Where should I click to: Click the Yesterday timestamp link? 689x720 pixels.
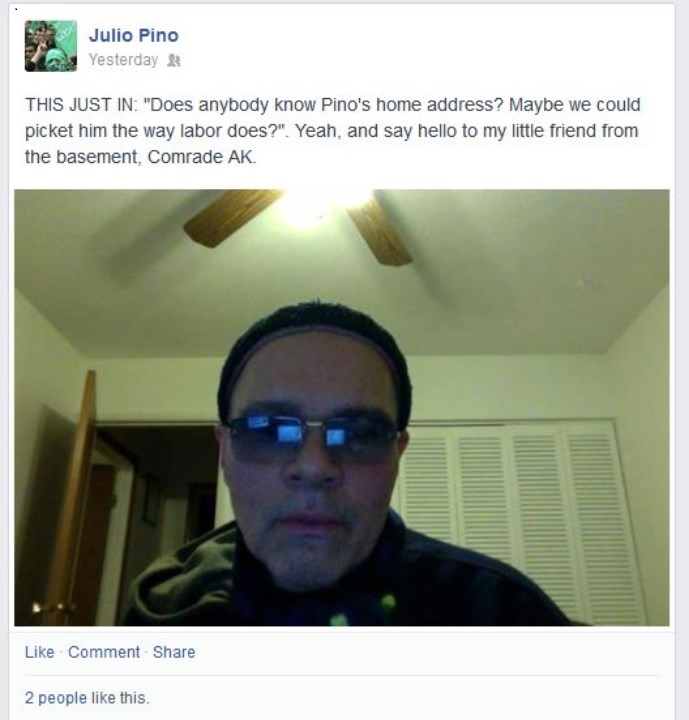[x=123, y=60]
